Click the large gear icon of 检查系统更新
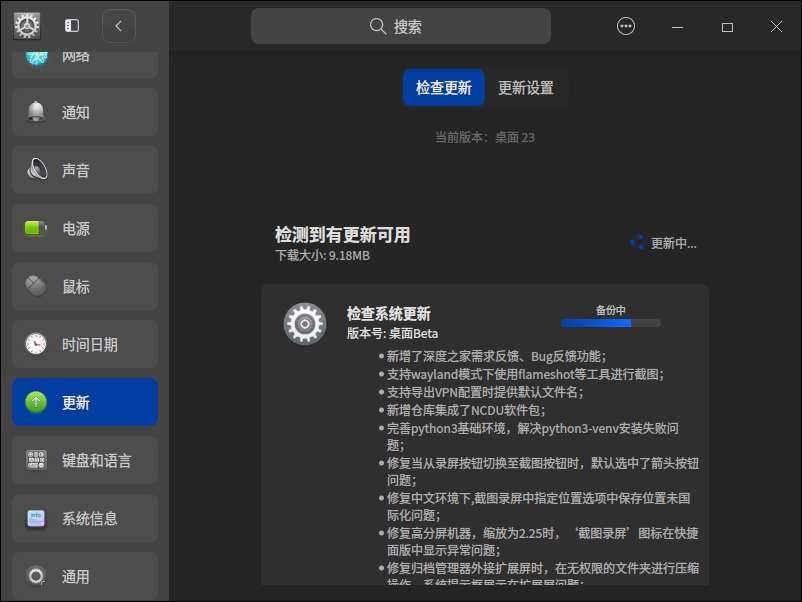 [x=305, y=323]
